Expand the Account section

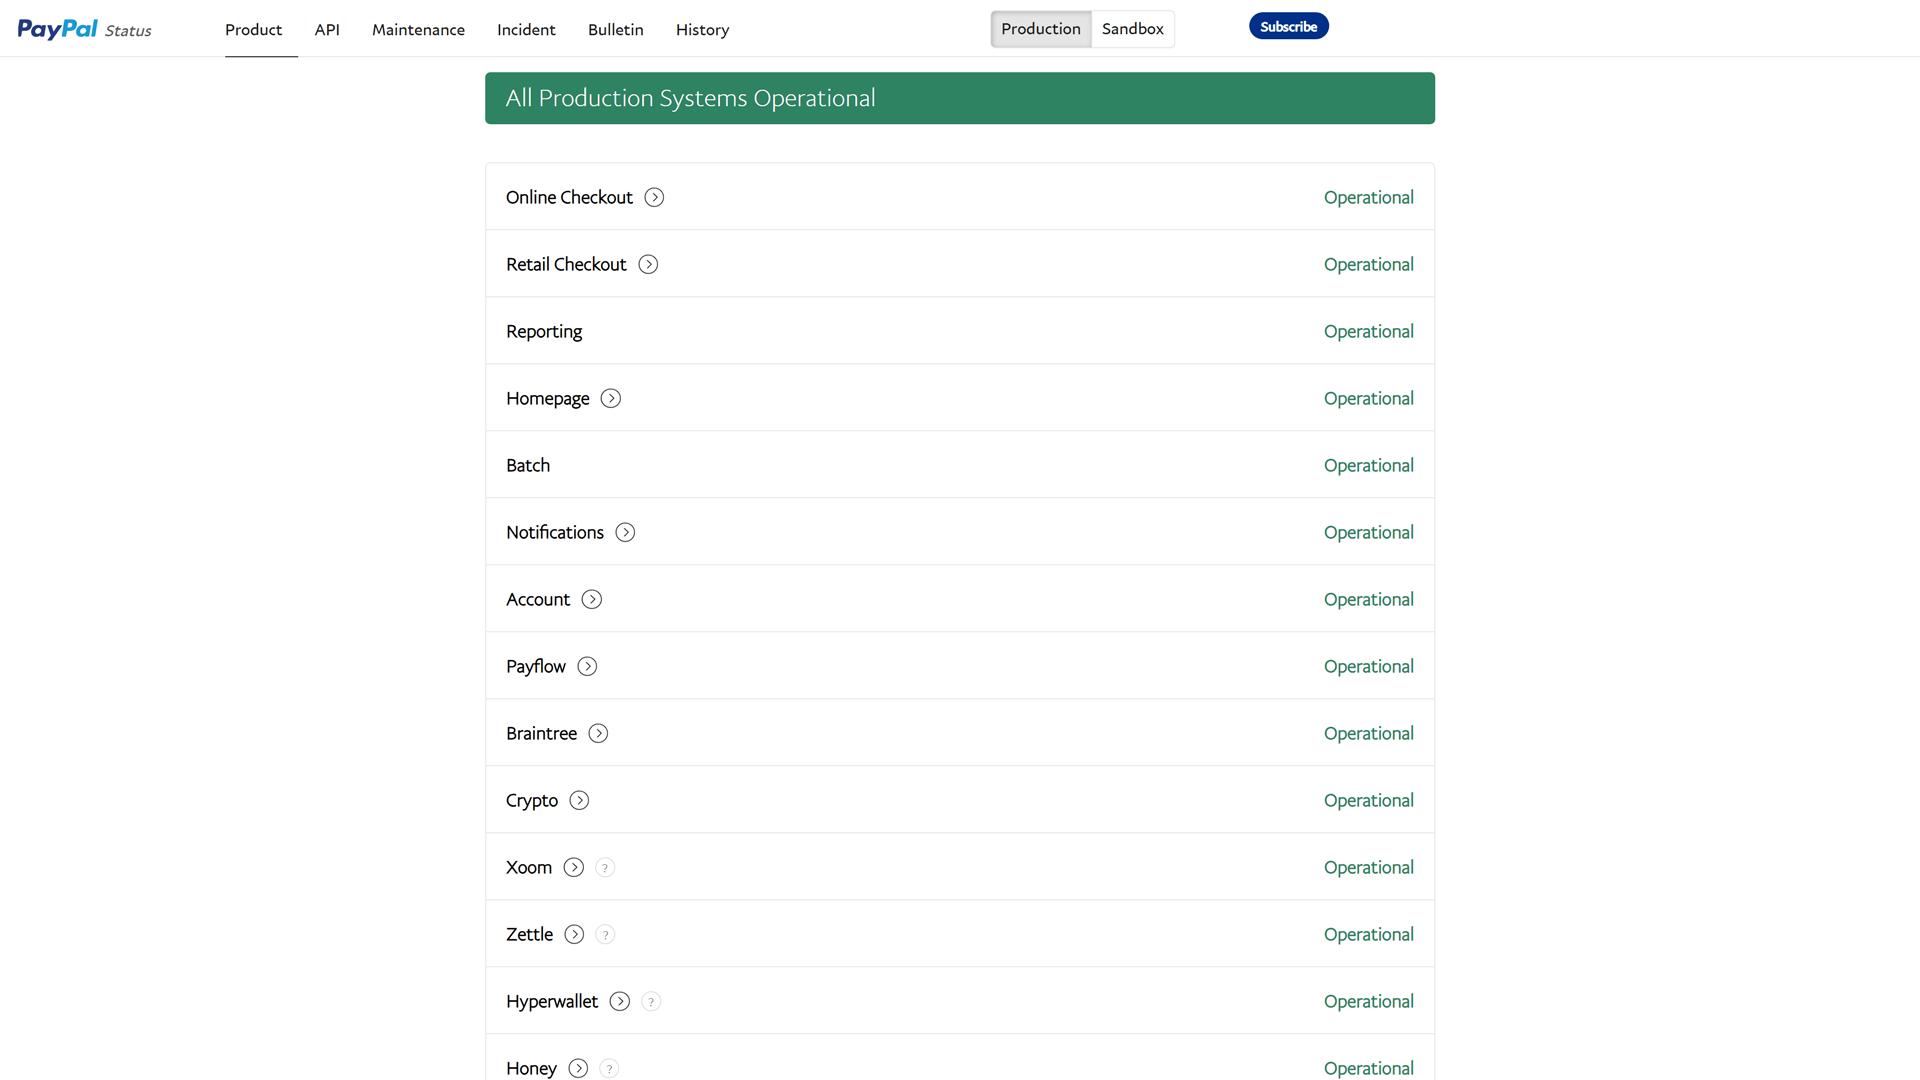tap(592, 599)
